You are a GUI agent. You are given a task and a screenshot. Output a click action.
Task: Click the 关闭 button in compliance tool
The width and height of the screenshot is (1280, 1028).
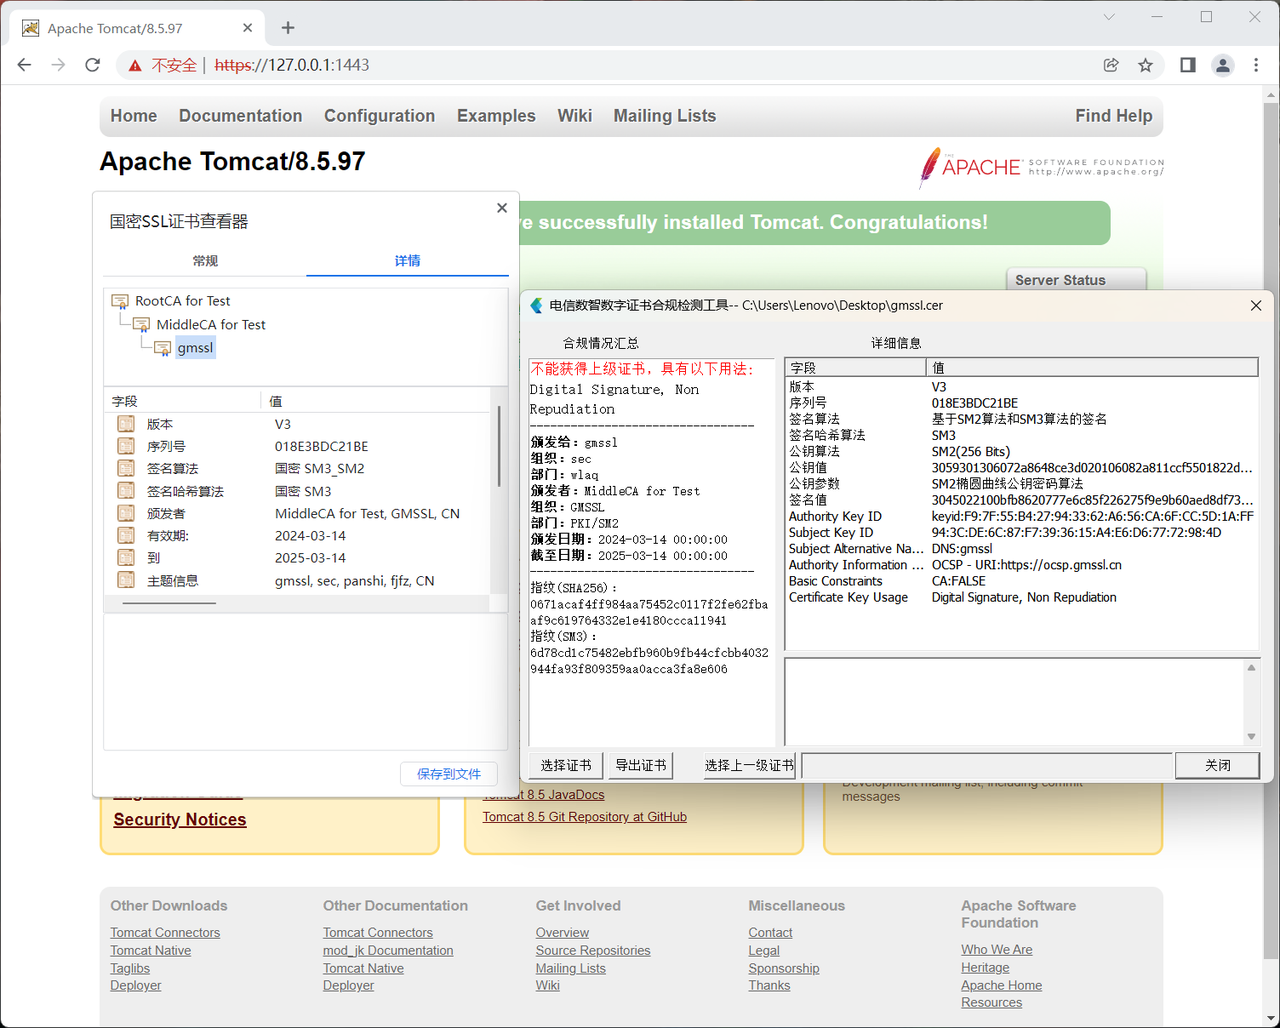[x=1217, y=766]
